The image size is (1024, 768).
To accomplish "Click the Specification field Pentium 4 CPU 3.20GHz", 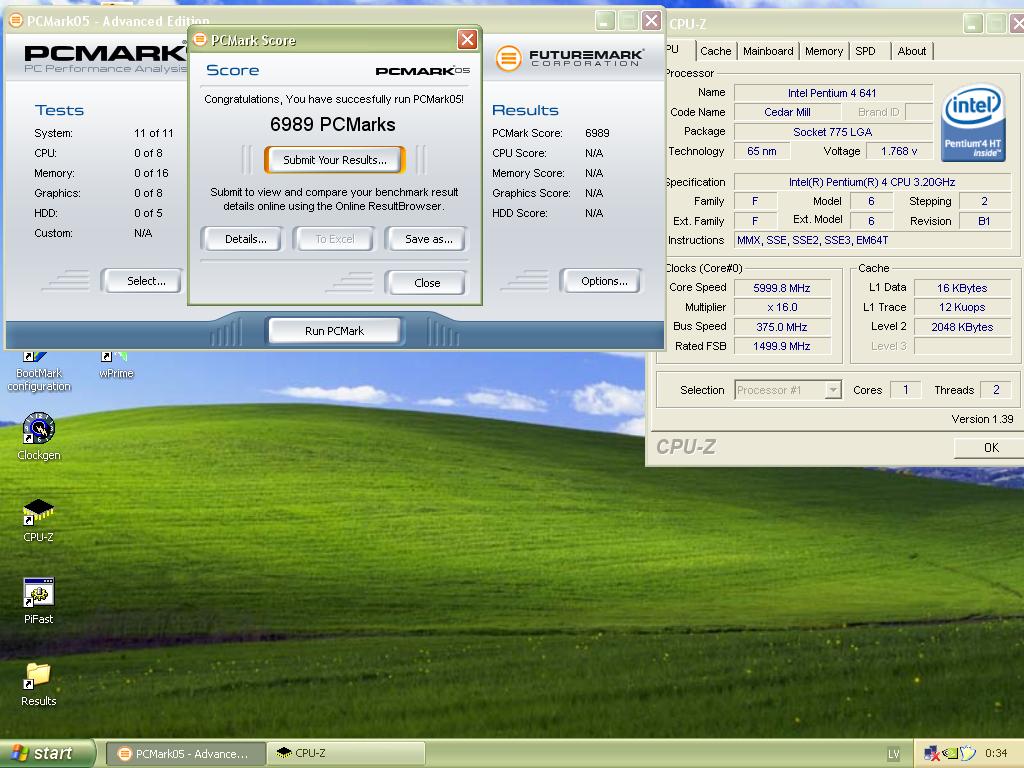I will (872, 182).
